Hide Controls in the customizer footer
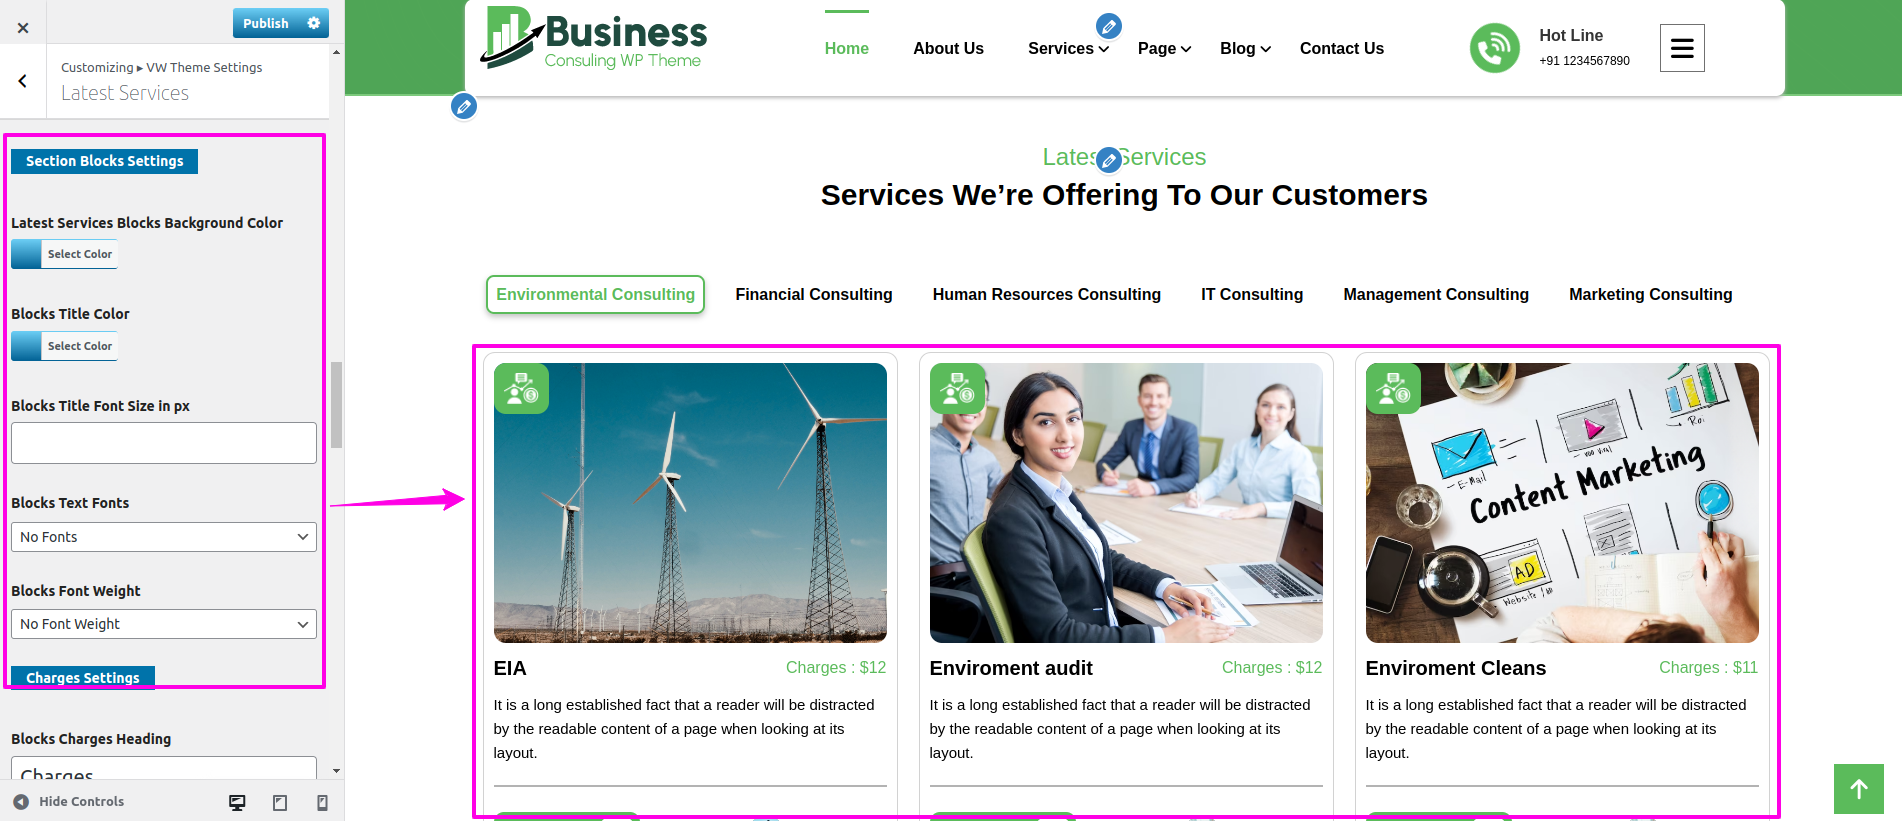The image size is (1902, 821). 68,802
